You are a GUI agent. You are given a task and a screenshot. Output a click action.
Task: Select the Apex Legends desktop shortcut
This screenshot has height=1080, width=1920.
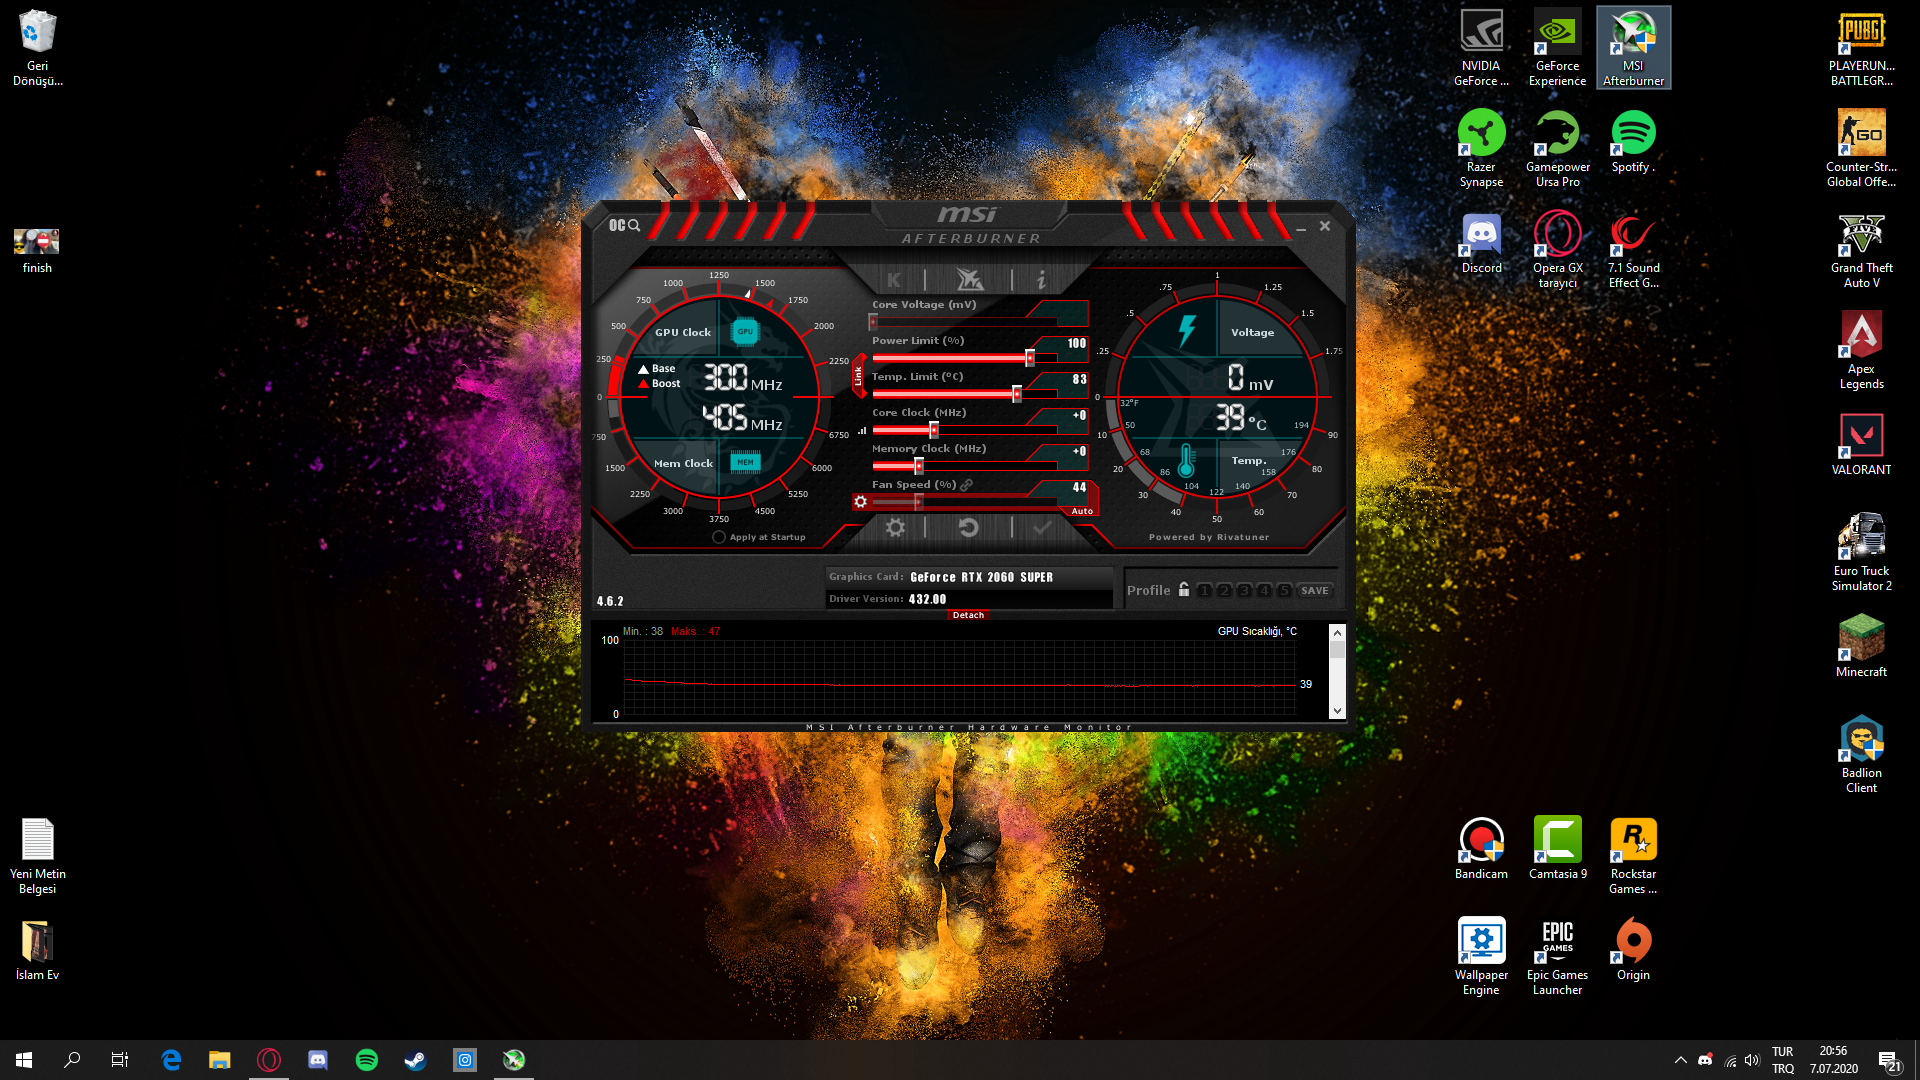(1861, 351)
